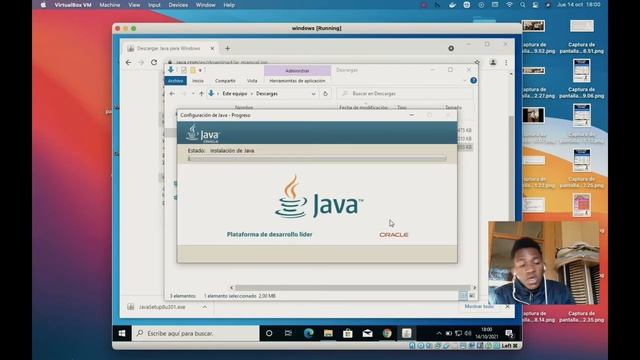Open the Apple menu
Screen dimensions: 640x360
[43, 5]
